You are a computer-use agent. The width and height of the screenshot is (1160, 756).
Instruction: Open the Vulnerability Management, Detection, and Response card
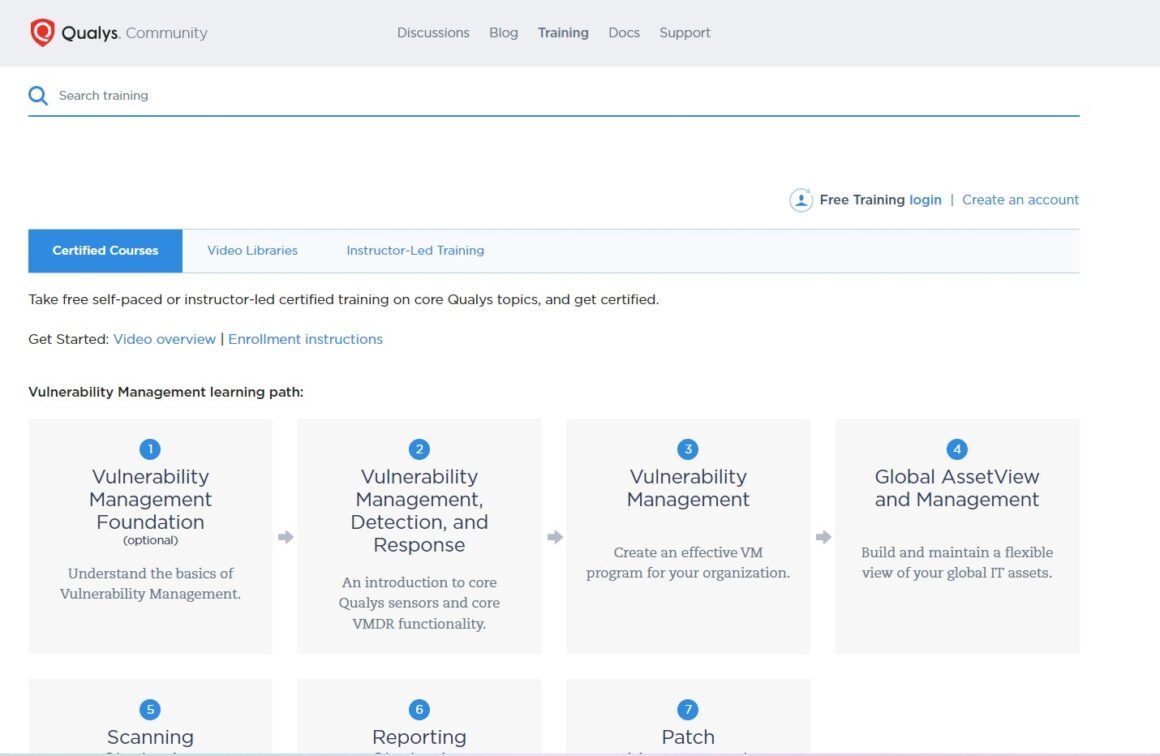pyautogui.click(x=419, y=535)
